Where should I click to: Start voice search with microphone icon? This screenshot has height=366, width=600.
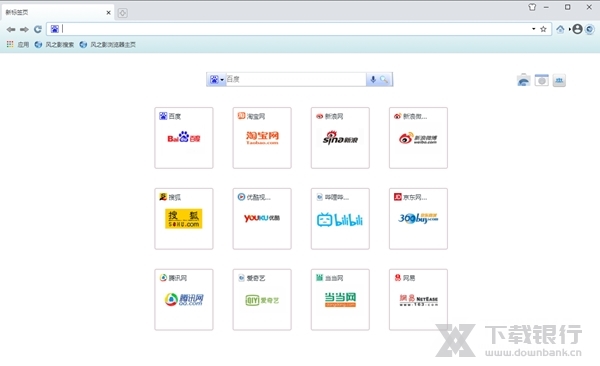[x=373, y=80]
